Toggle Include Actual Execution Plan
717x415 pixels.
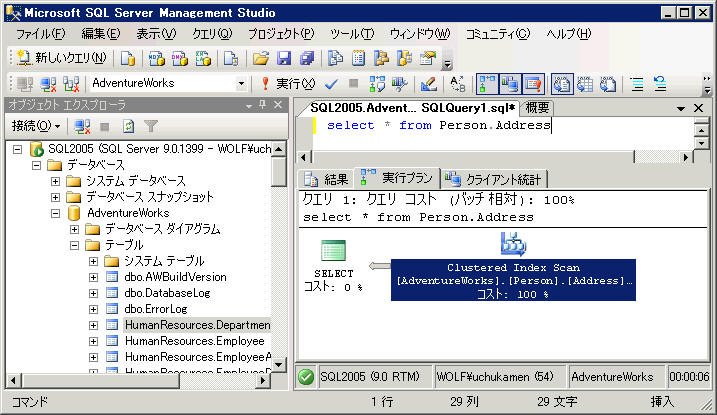(487, 84)
